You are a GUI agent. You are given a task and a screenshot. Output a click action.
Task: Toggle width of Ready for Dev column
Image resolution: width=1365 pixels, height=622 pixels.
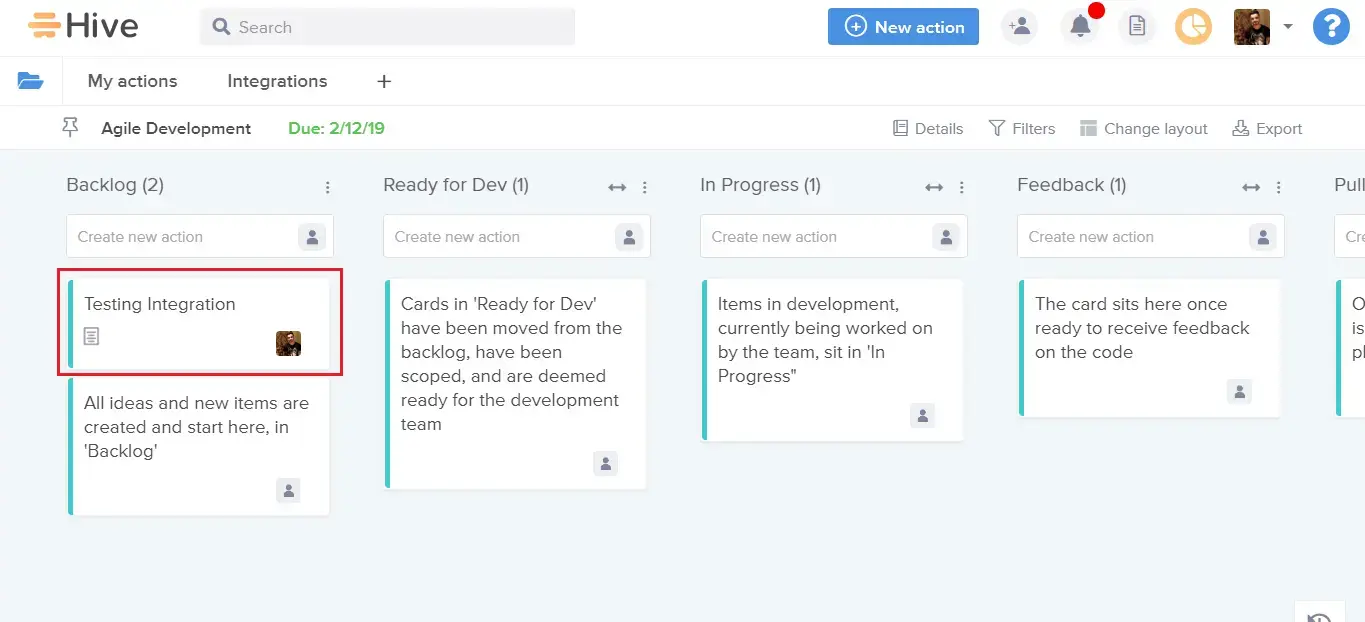[x=617, y=187]
